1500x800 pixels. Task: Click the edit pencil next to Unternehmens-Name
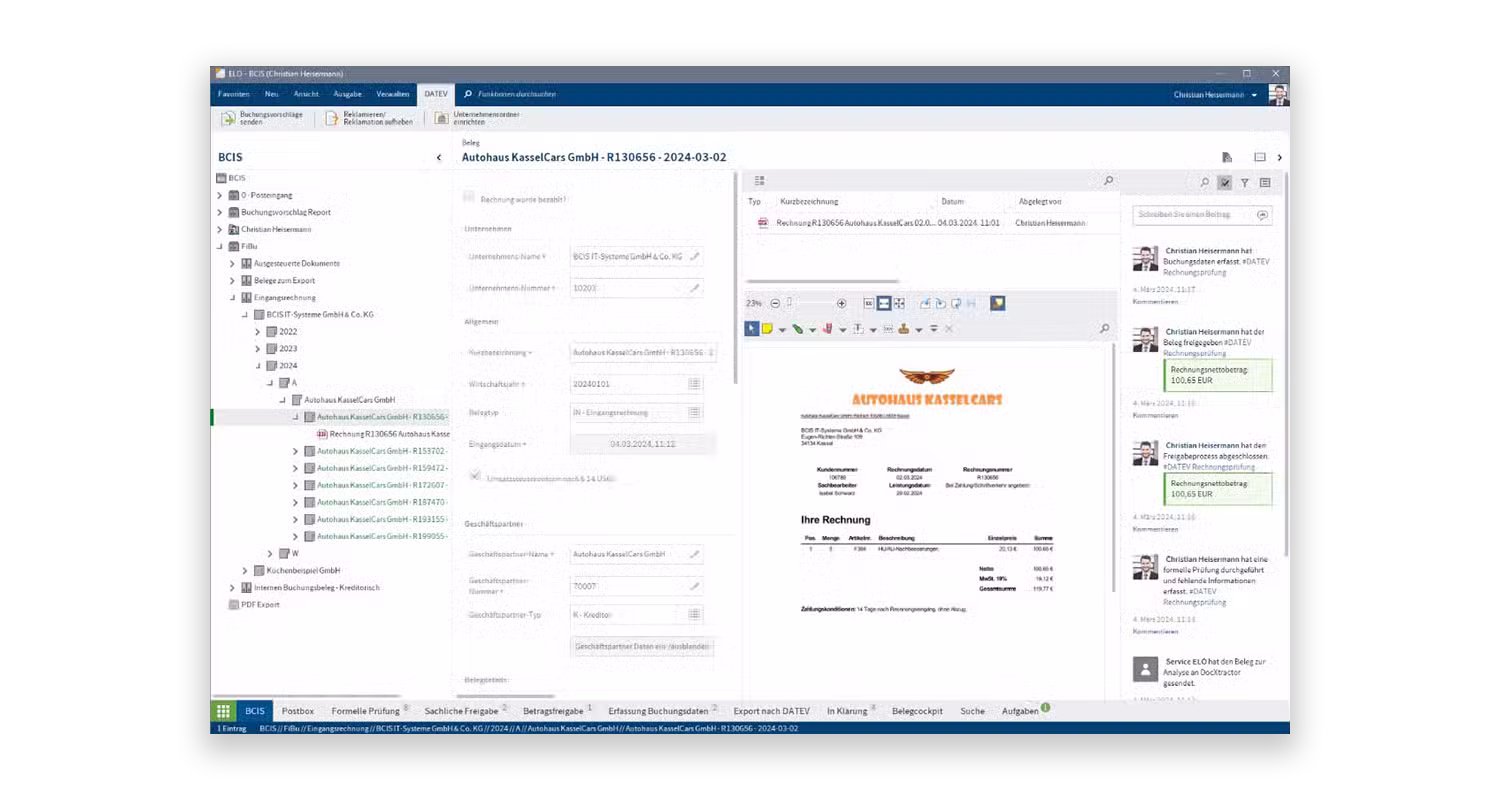click(695, 257)
